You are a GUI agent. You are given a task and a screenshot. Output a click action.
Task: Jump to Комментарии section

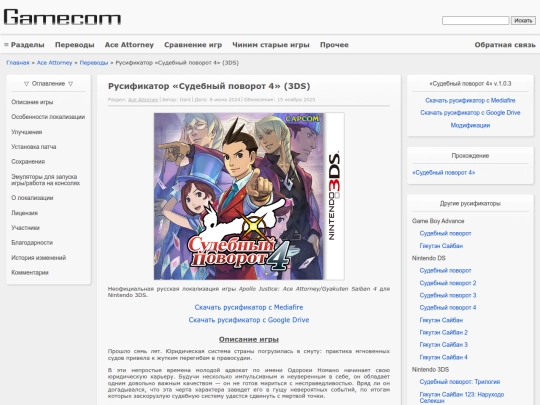[x=30, y=272]
